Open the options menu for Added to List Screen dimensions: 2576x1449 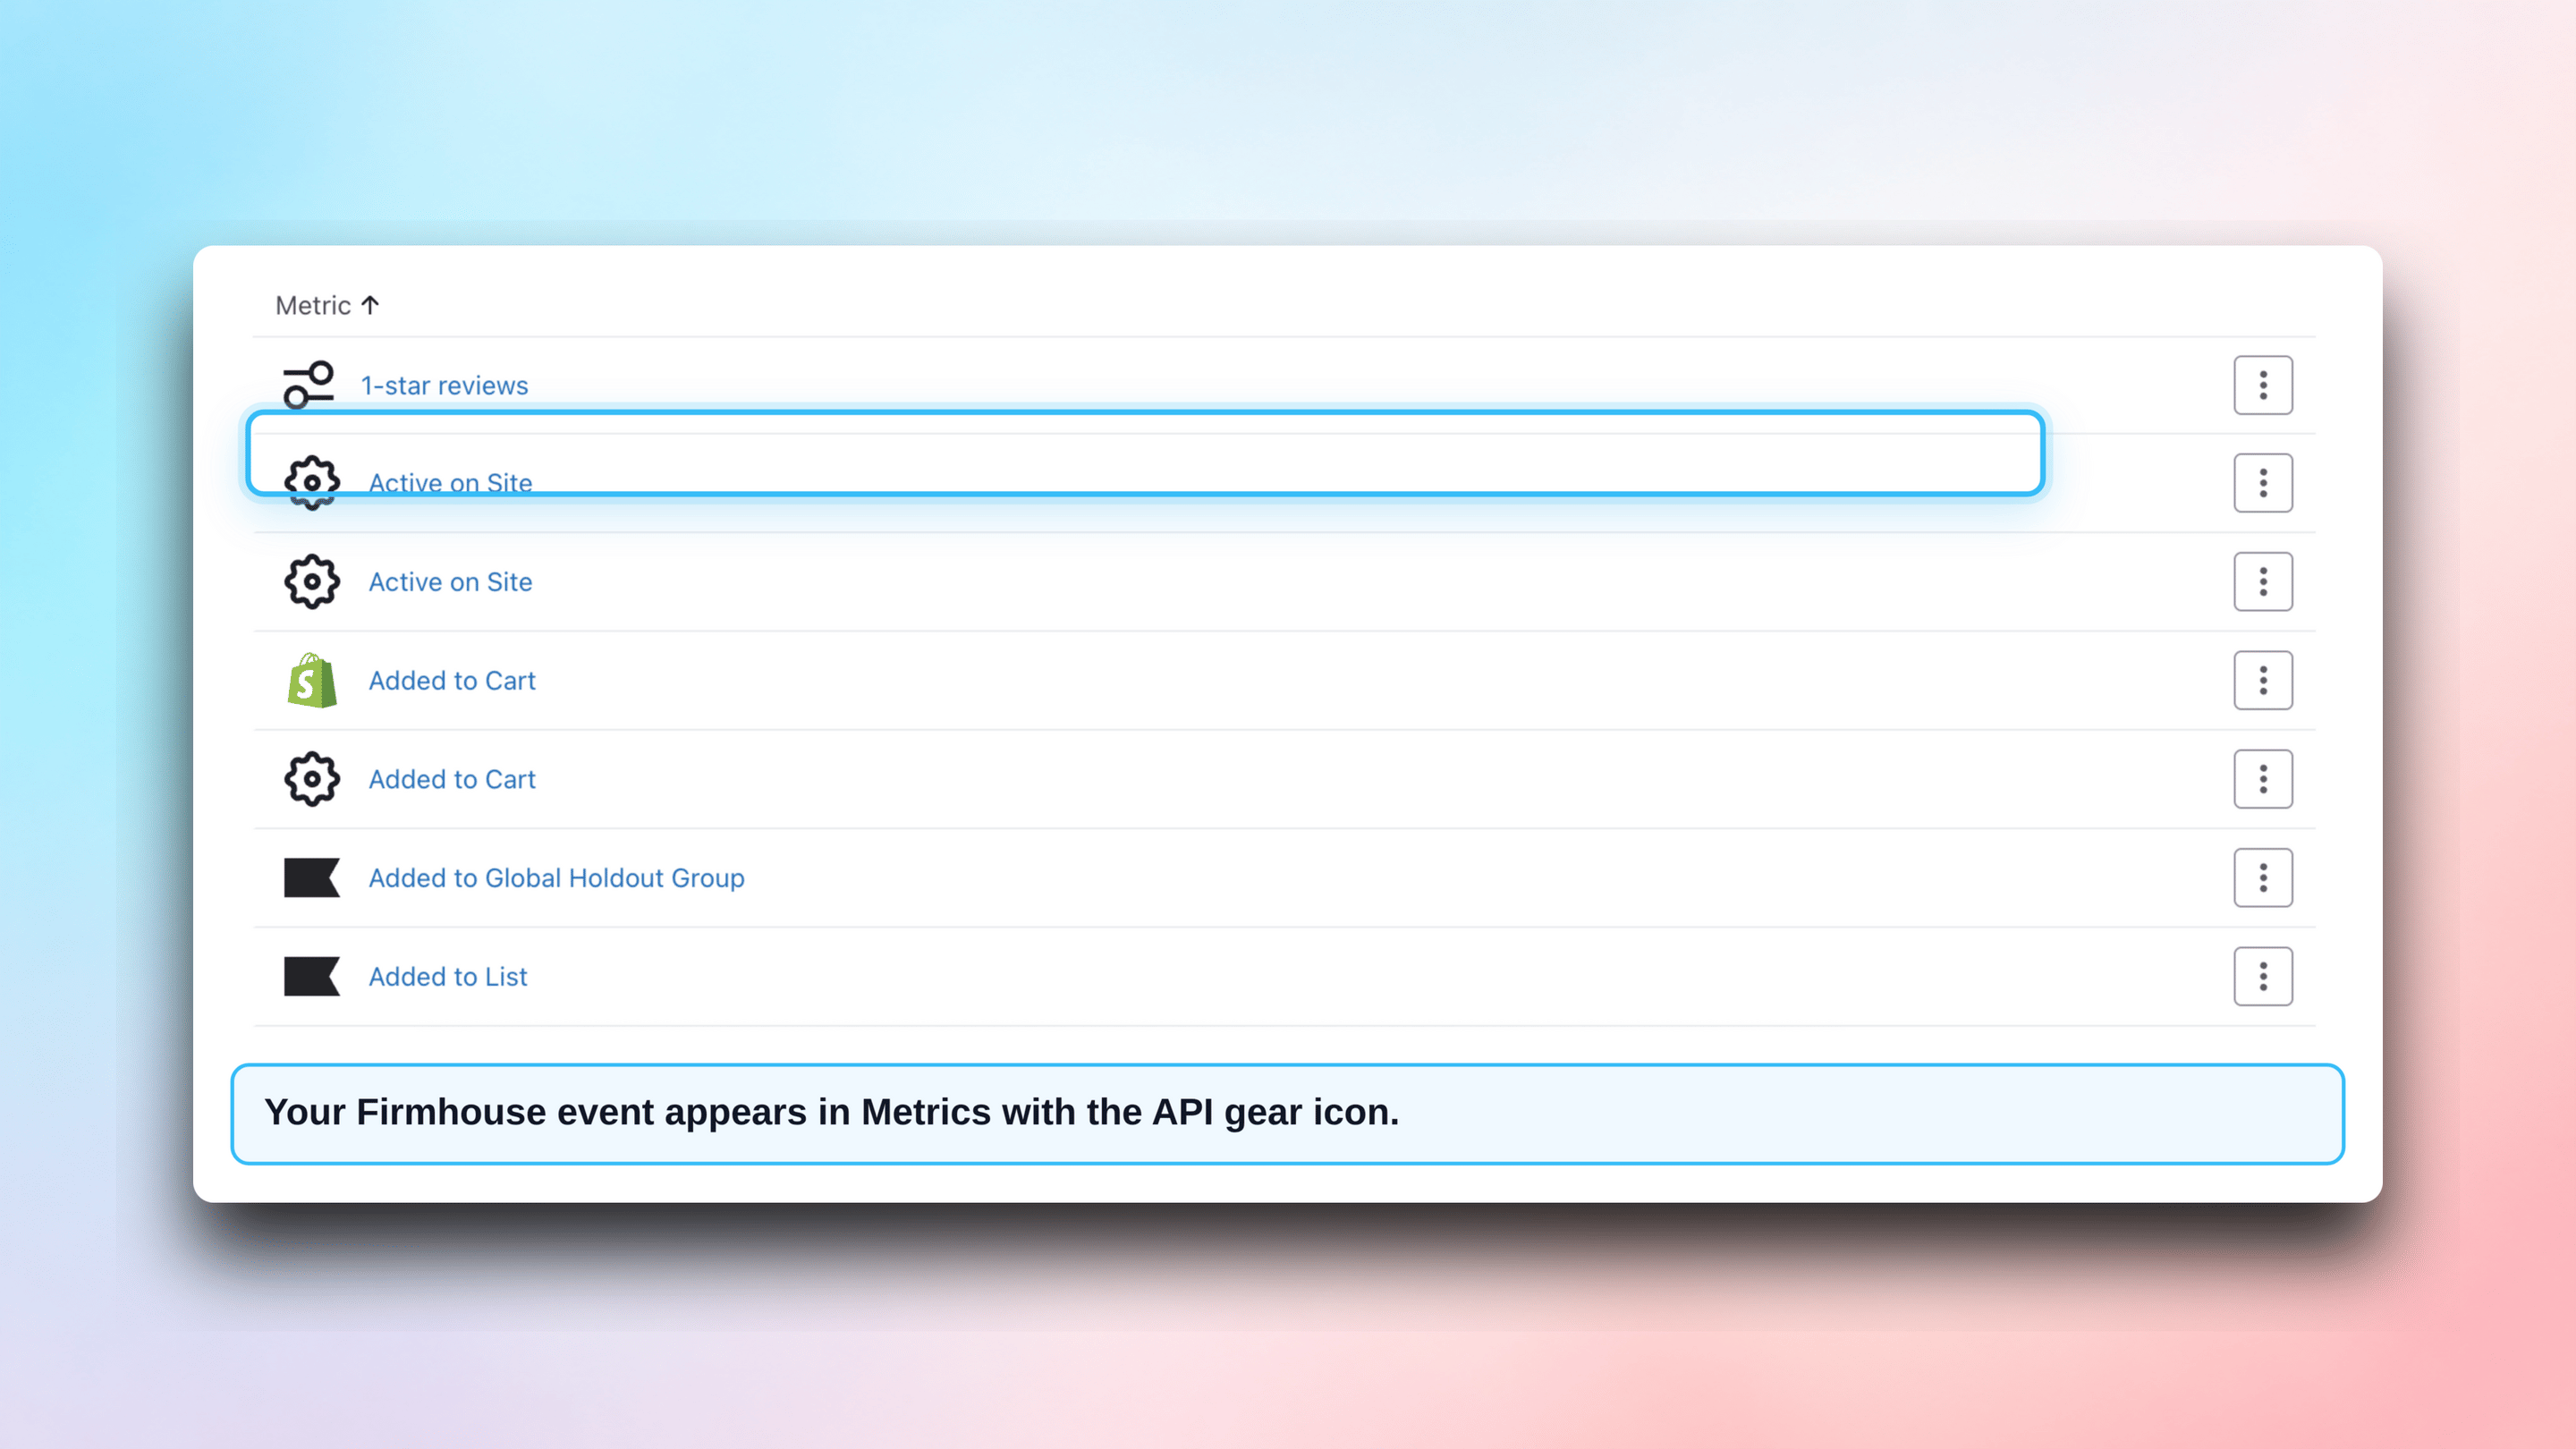2263,976
